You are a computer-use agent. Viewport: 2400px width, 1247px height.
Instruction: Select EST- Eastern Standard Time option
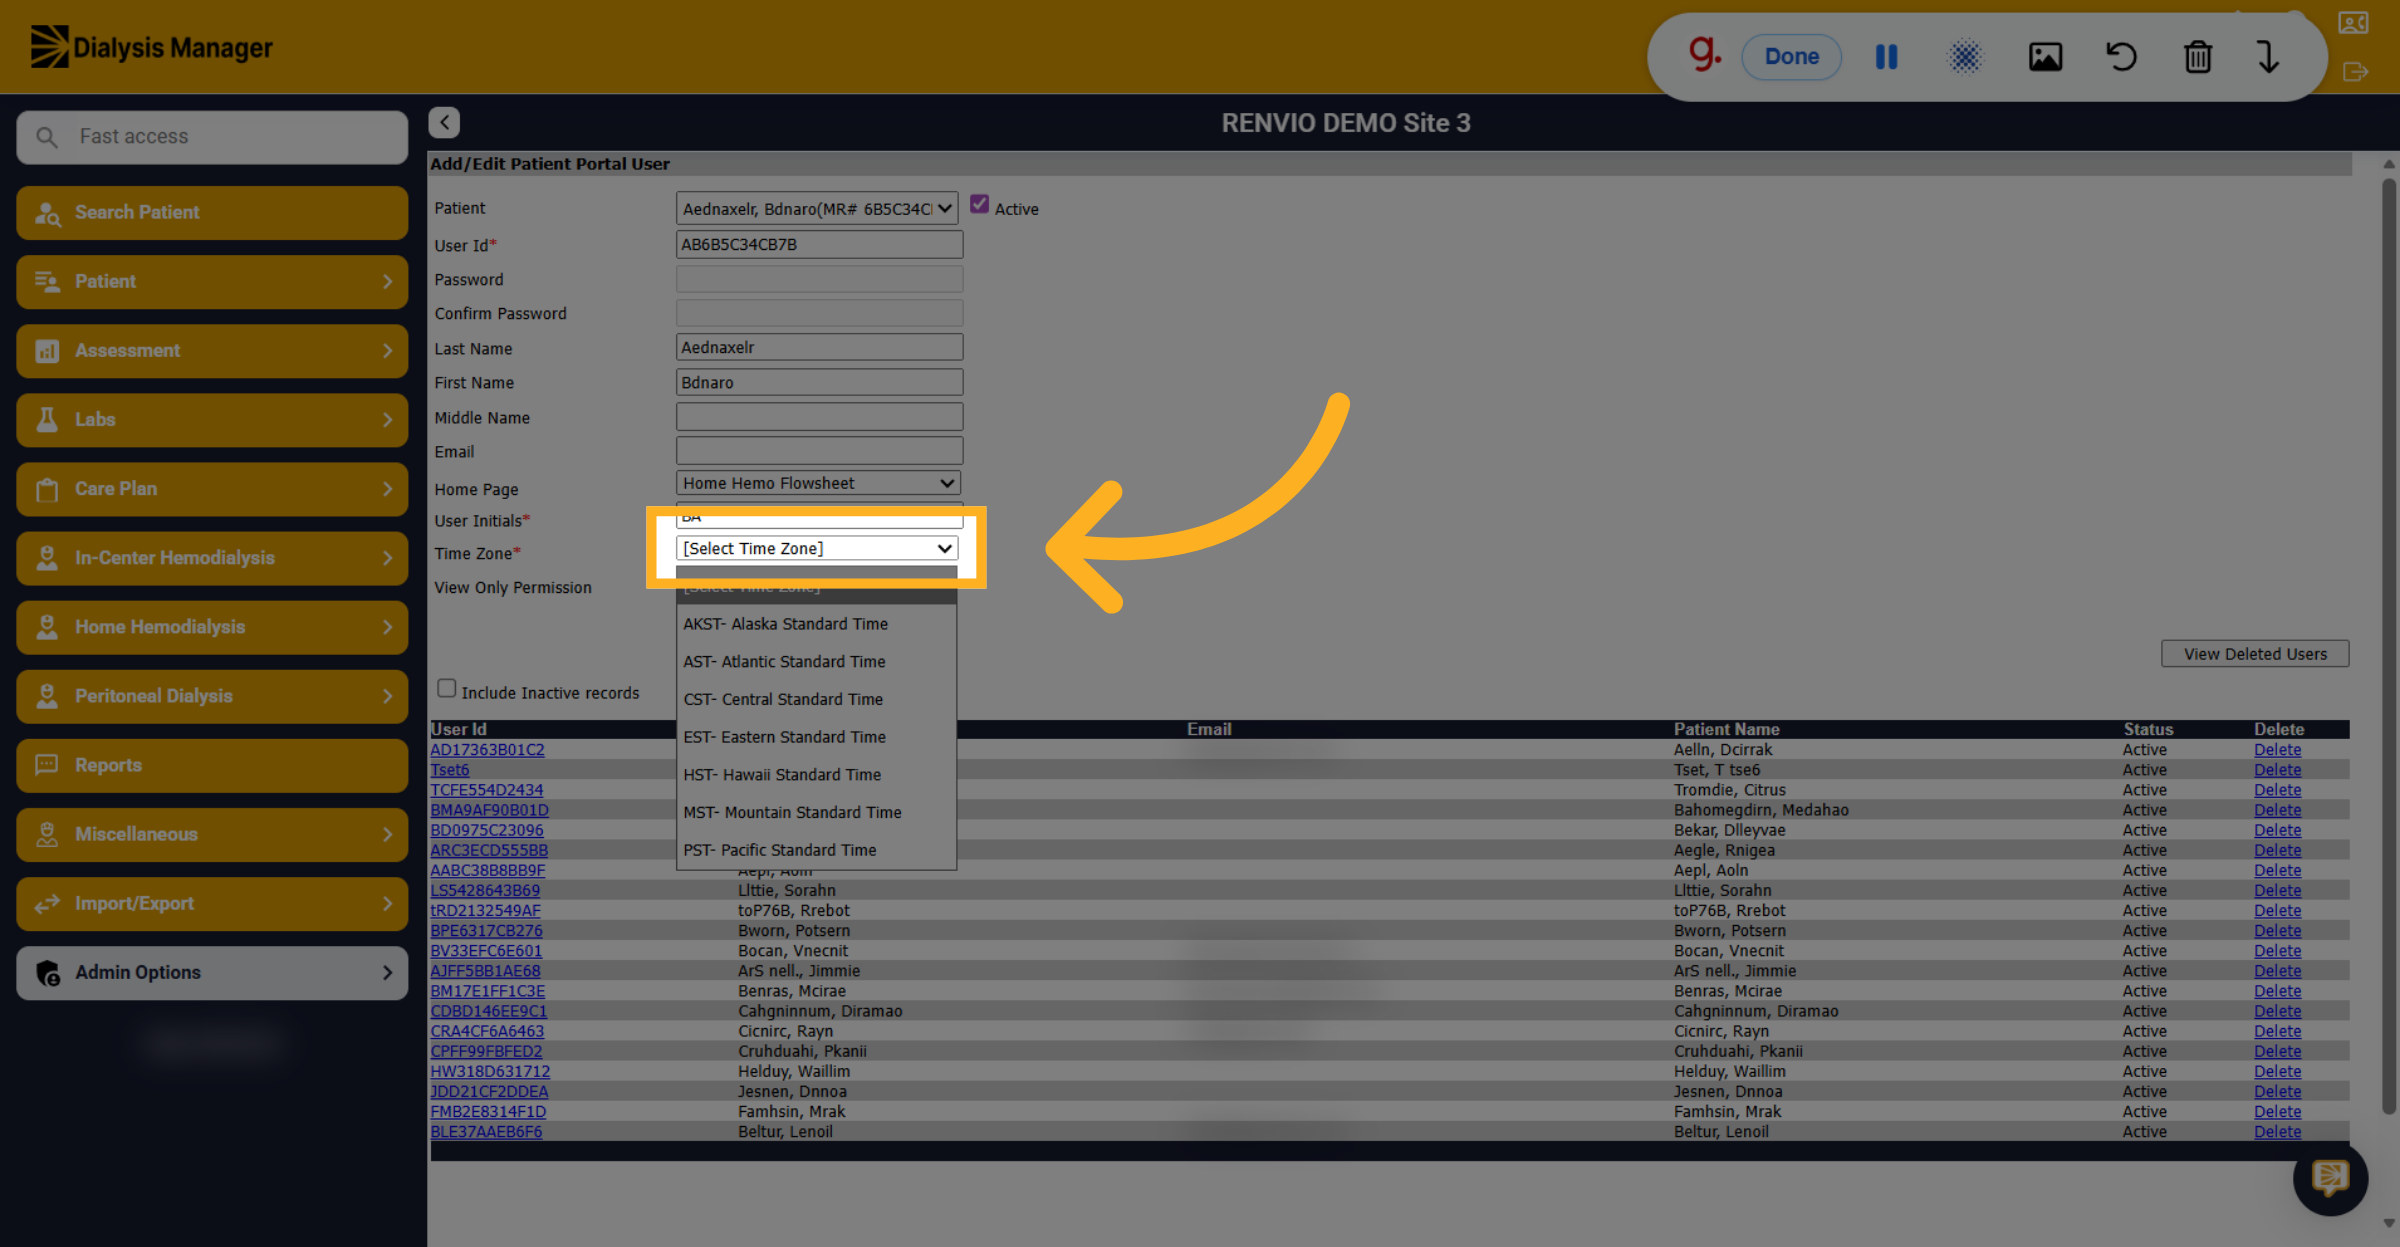tap(816, 737)
